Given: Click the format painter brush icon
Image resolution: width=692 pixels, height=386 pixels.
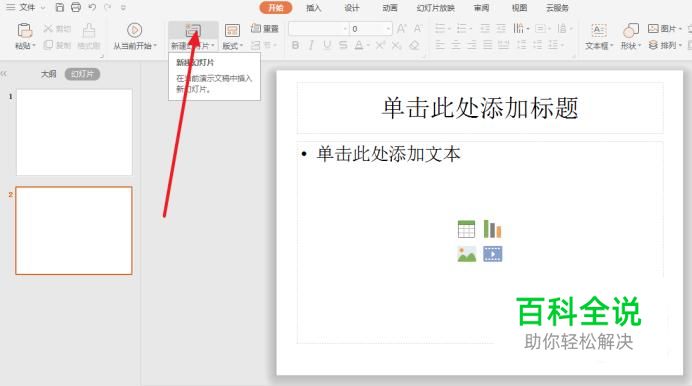Looking at the screenshot, I should pyautogui.click(x=89, y=30).
